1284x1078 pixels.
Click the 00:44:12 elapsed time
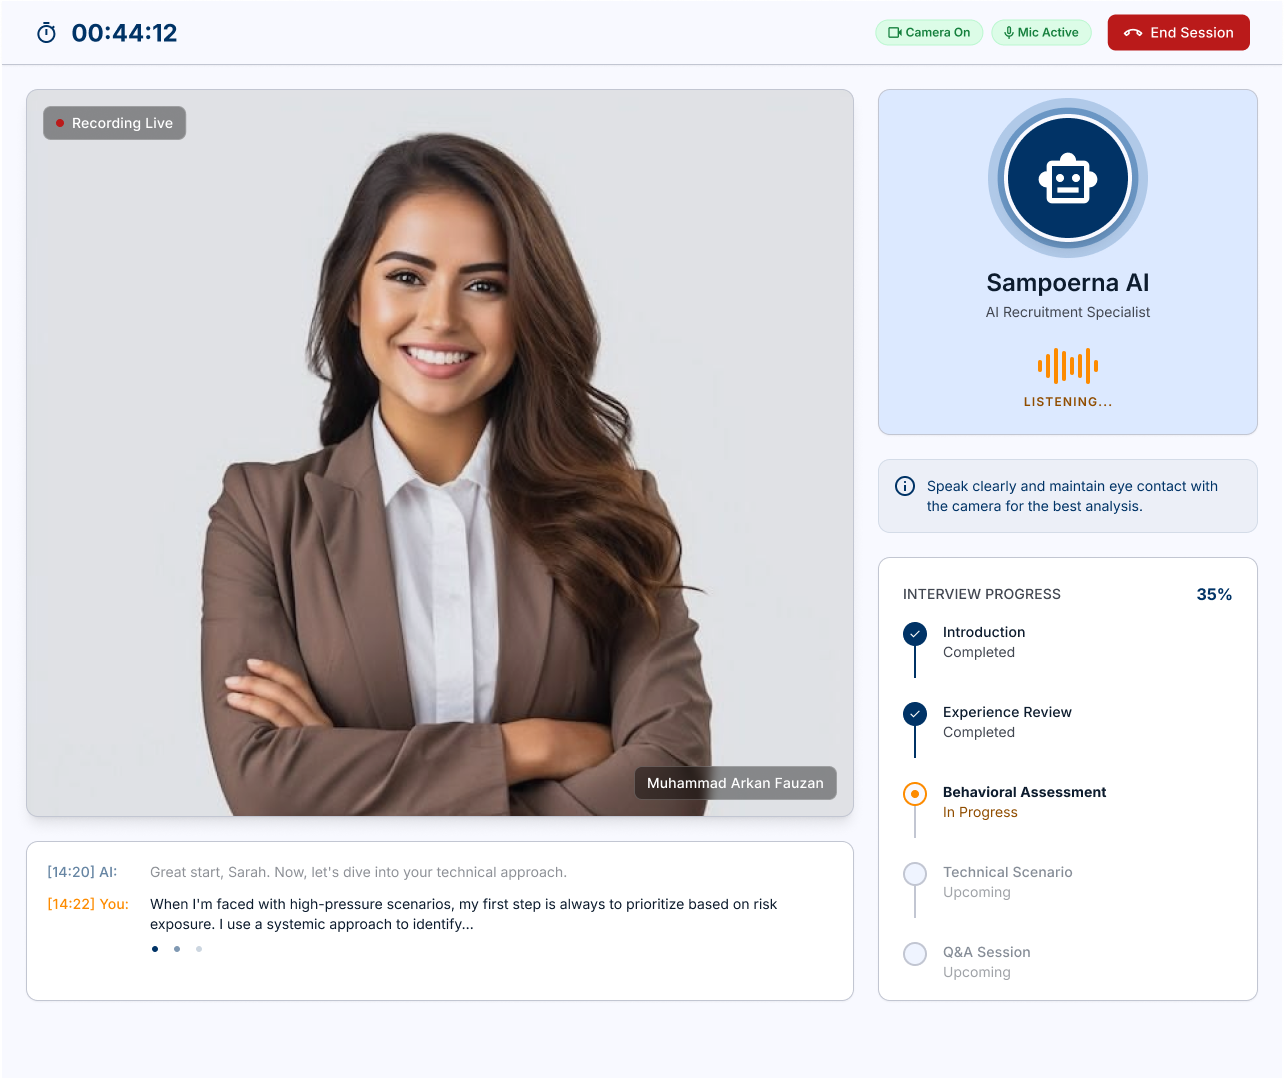[x=124, y=33]
